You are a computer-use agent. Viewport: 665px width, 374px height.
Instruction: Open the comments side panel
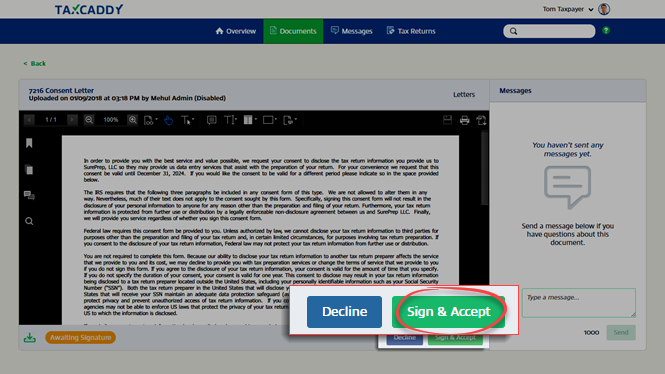click(29, 195)
